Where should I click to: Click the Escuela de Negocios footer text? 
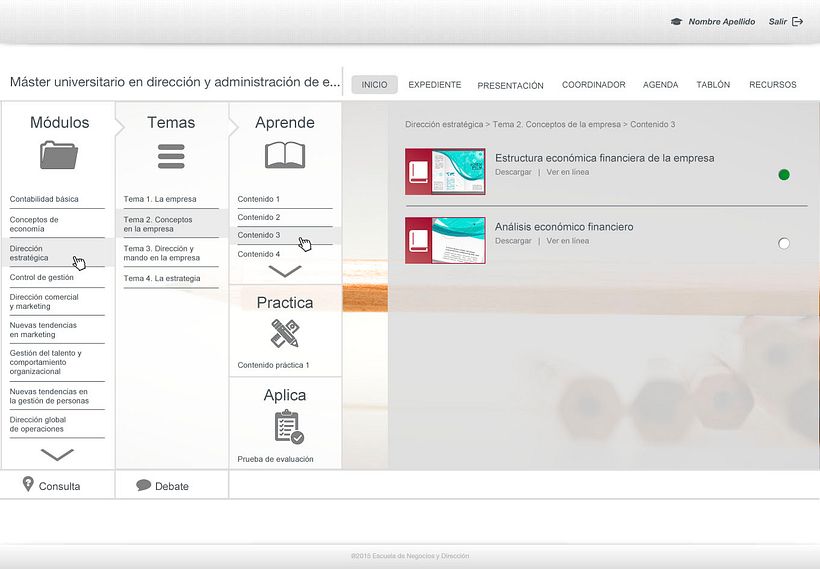[x=410, y=556]
